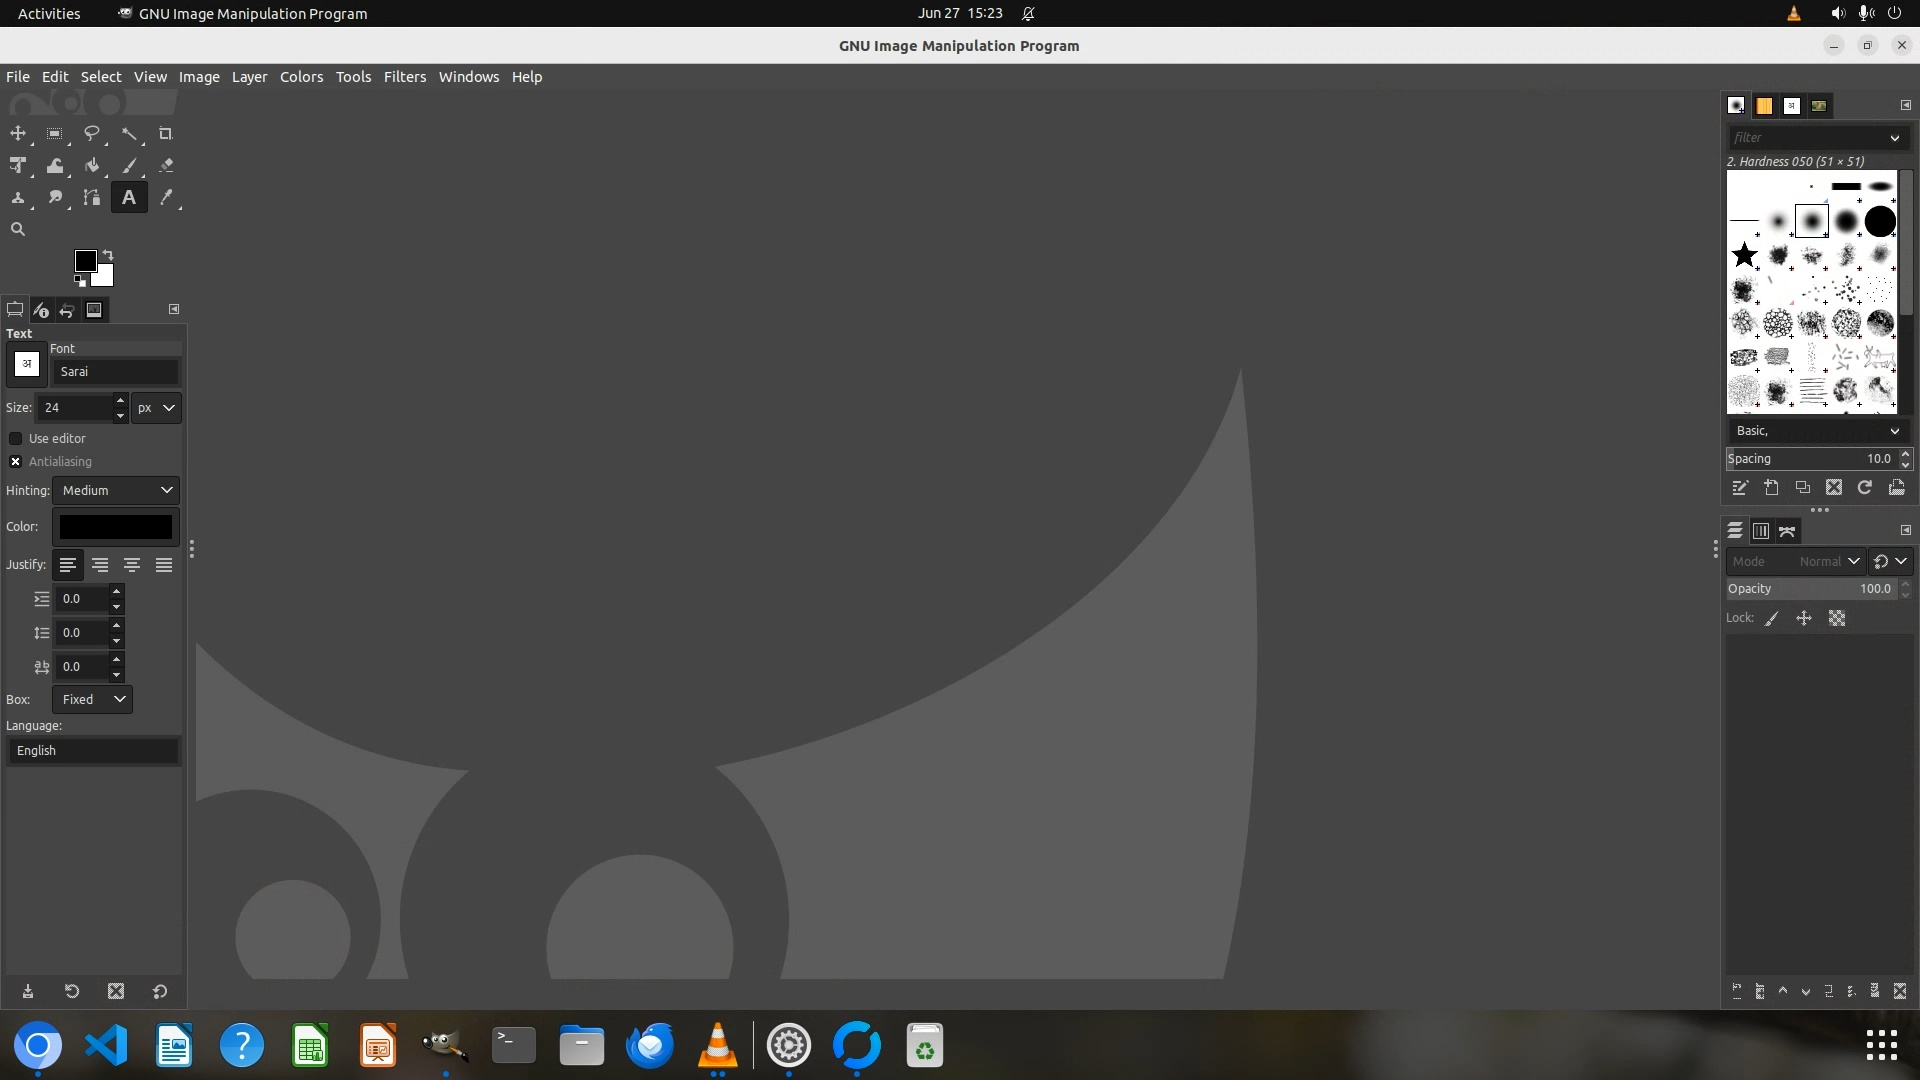Select the Bucket Fill tool

[92, 166]
